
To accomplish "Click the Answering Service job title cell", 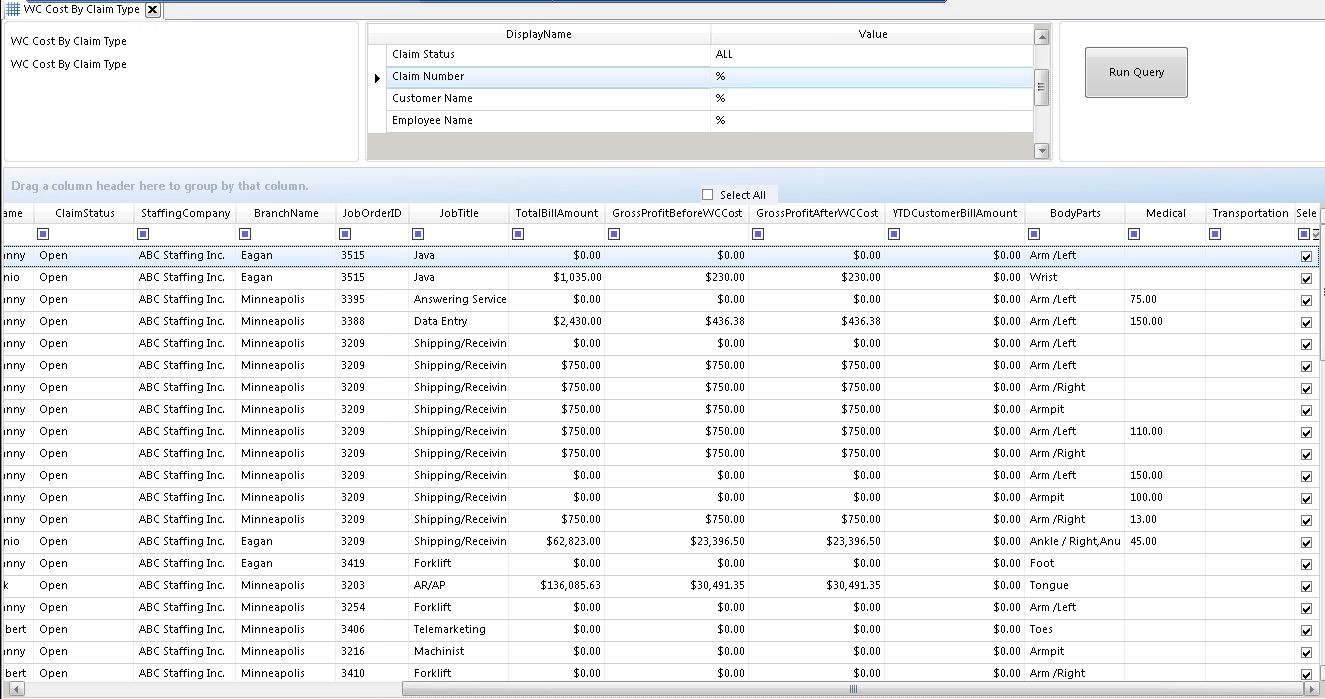I will [x=460, y=300].
